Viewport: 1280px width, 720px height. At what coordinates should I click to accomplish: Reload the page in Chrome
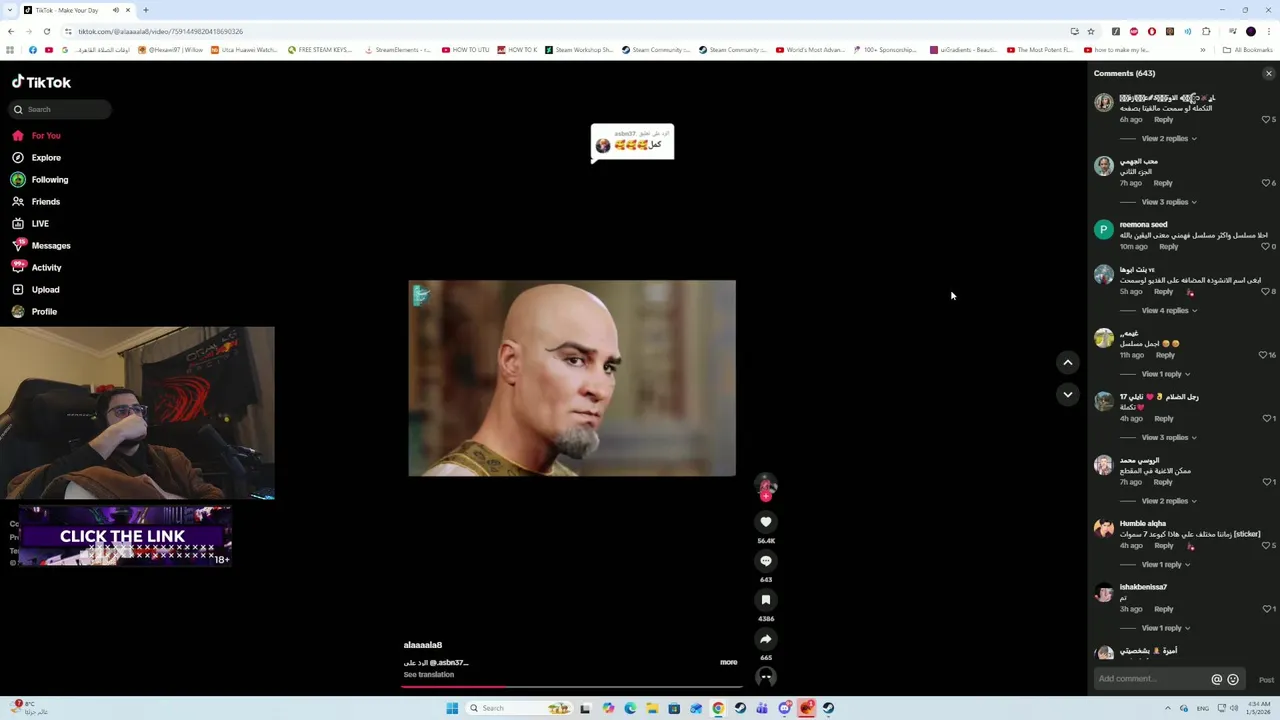(46, 31)
